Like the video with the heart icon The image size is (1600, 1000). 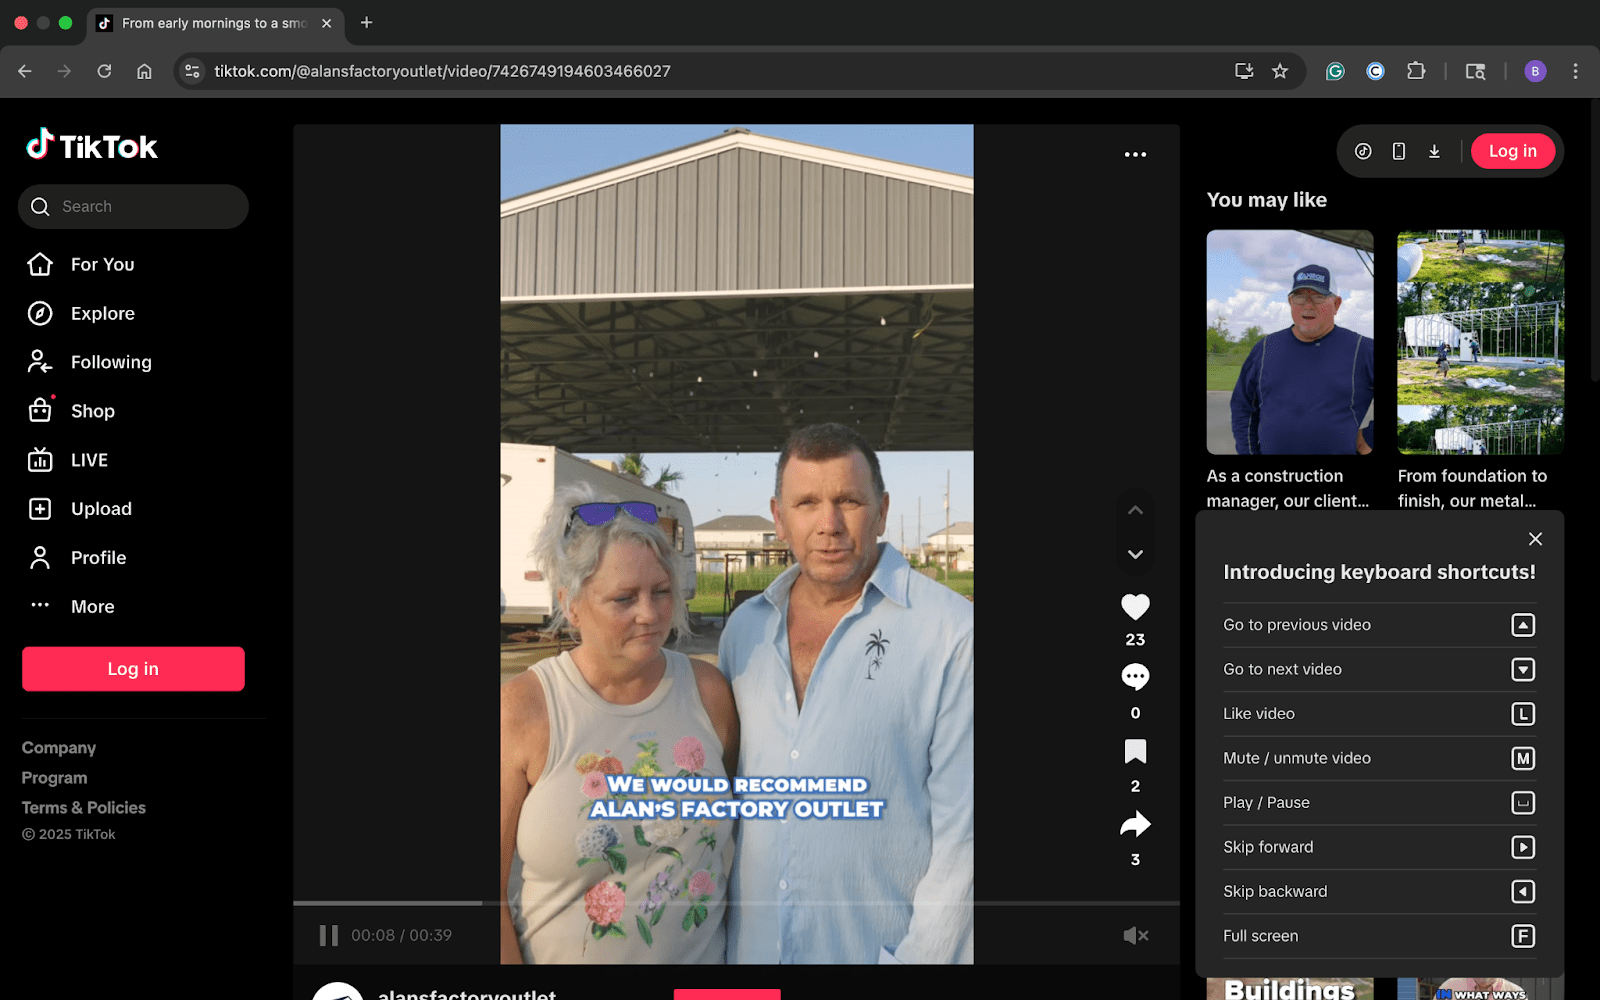1135,607
